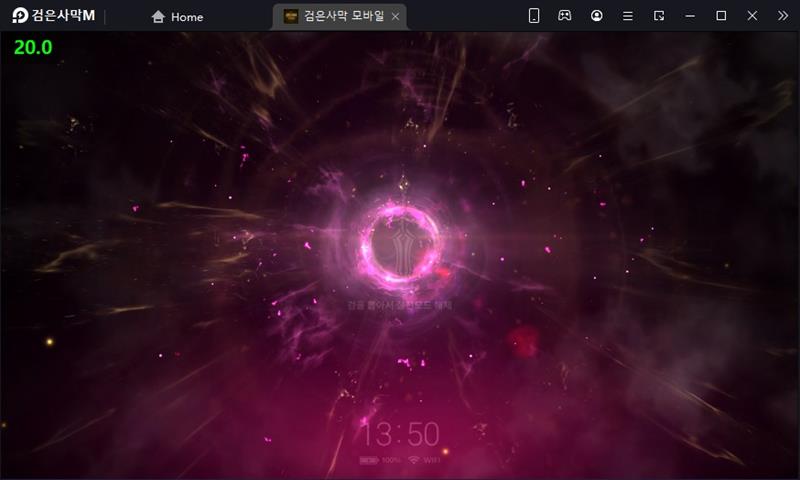Switch to the 검은사막 모바일 tab
Image resolution: width=800 pixels, height=480 pixels.
pyautogui.click(x=339, y=16)
